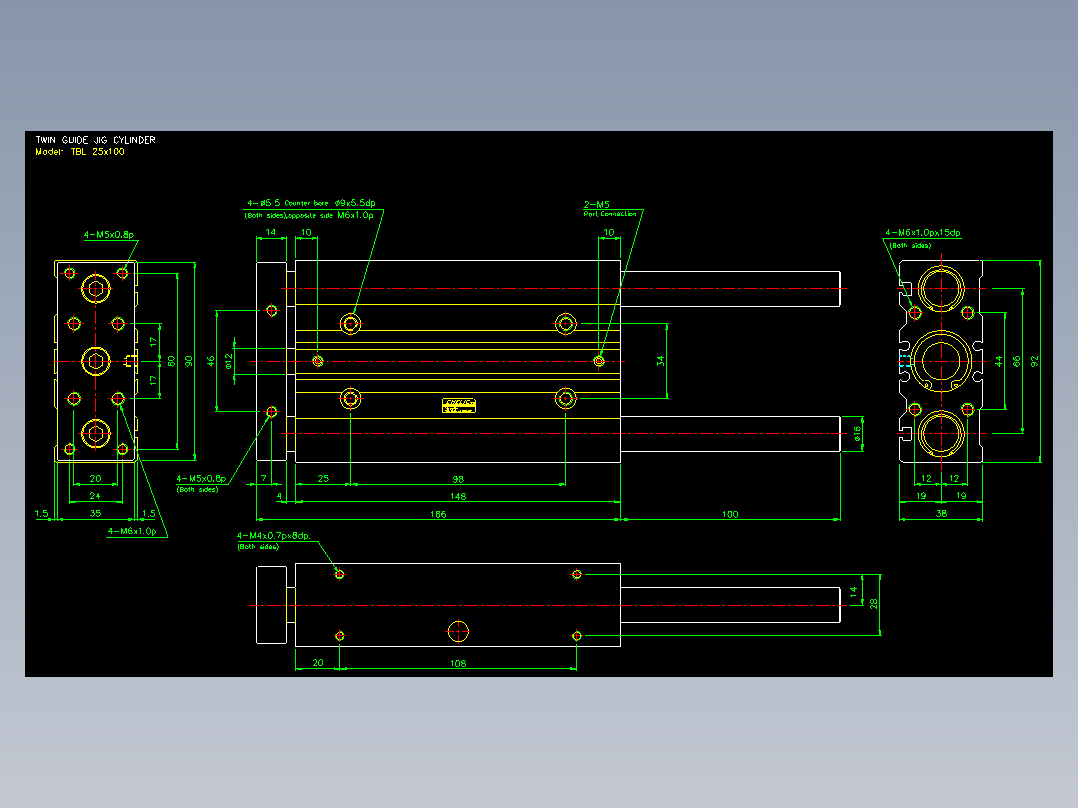
Task: Click the ø12 diameter dimension text
Action: (228, 360)
